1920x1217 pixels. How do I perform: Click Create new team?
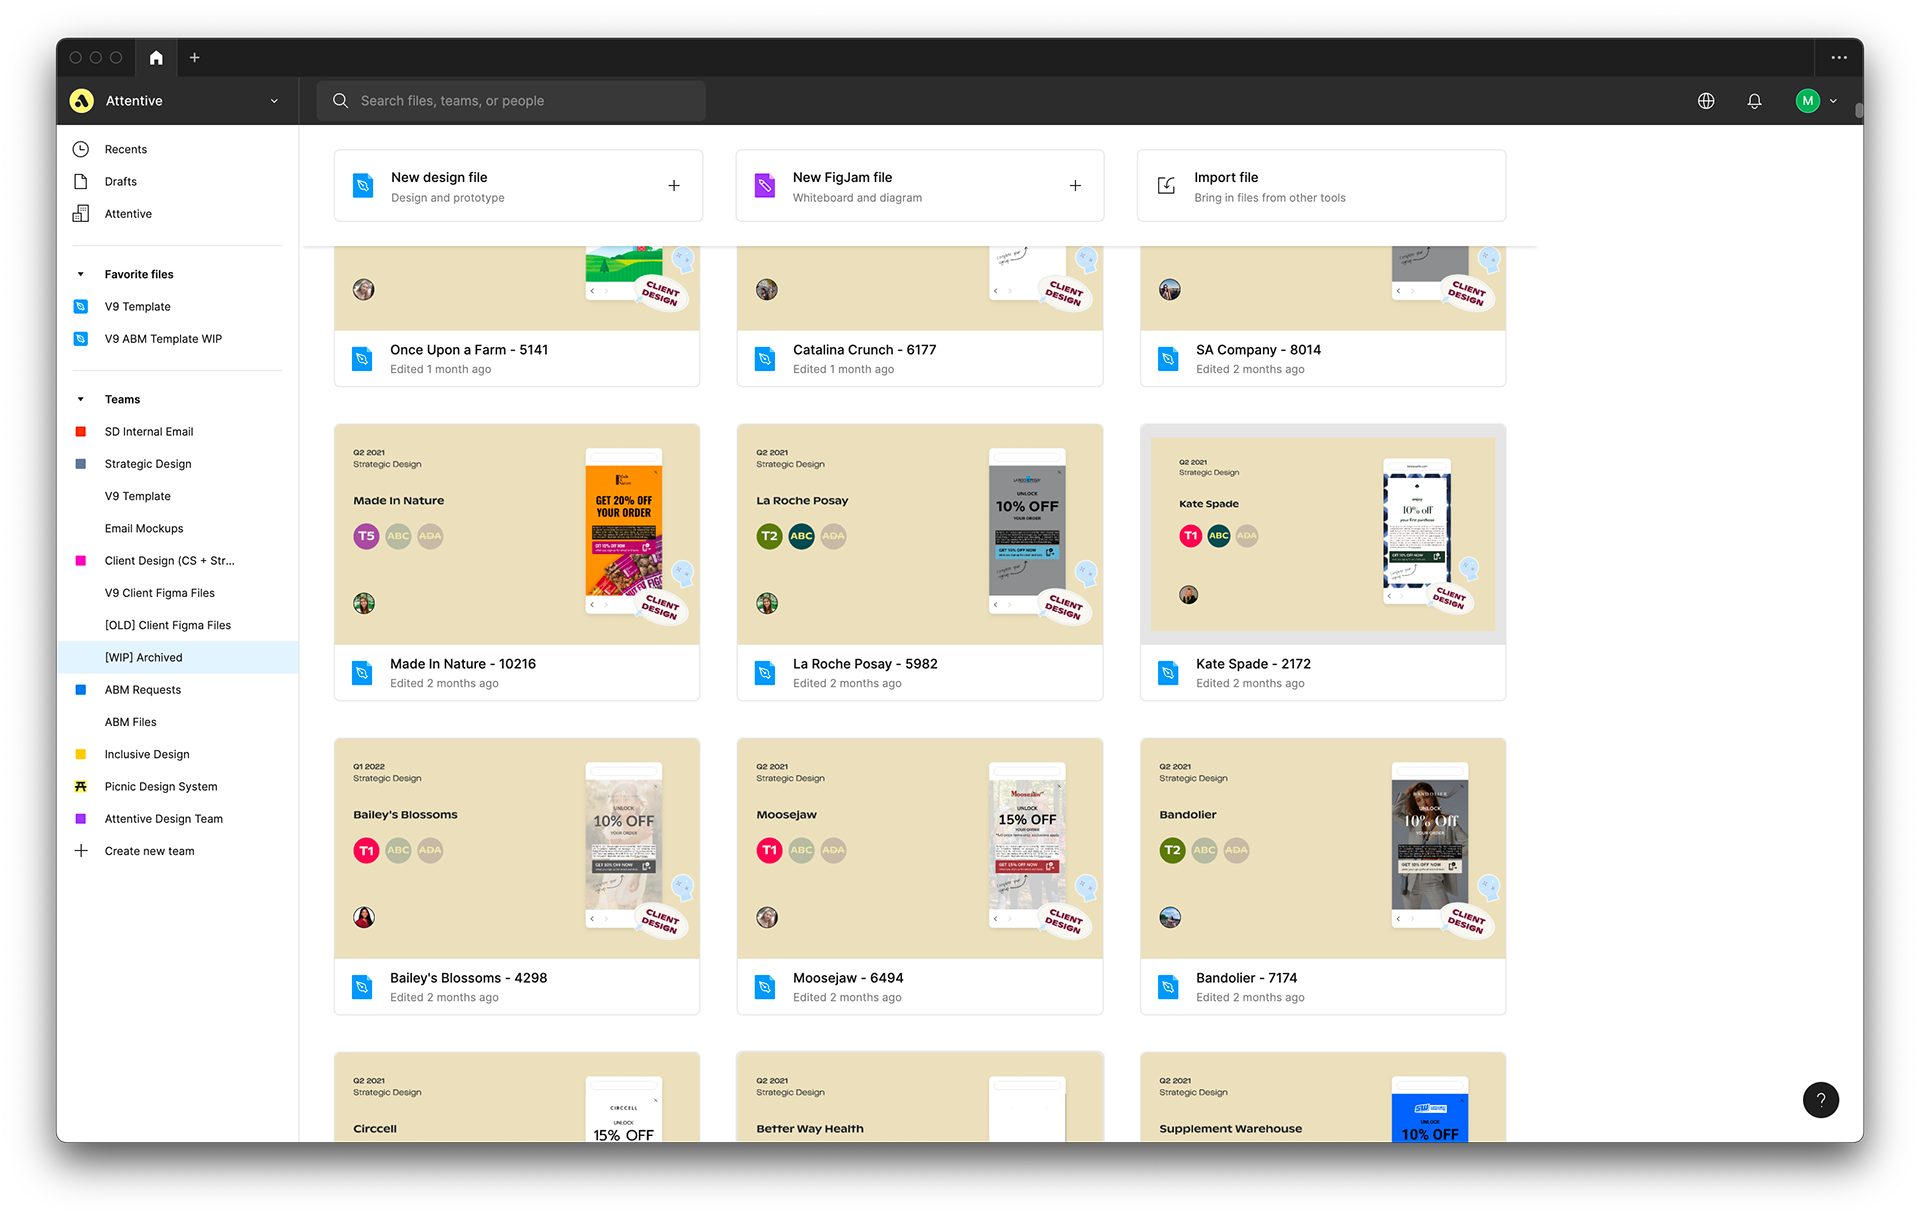(149, 851)
